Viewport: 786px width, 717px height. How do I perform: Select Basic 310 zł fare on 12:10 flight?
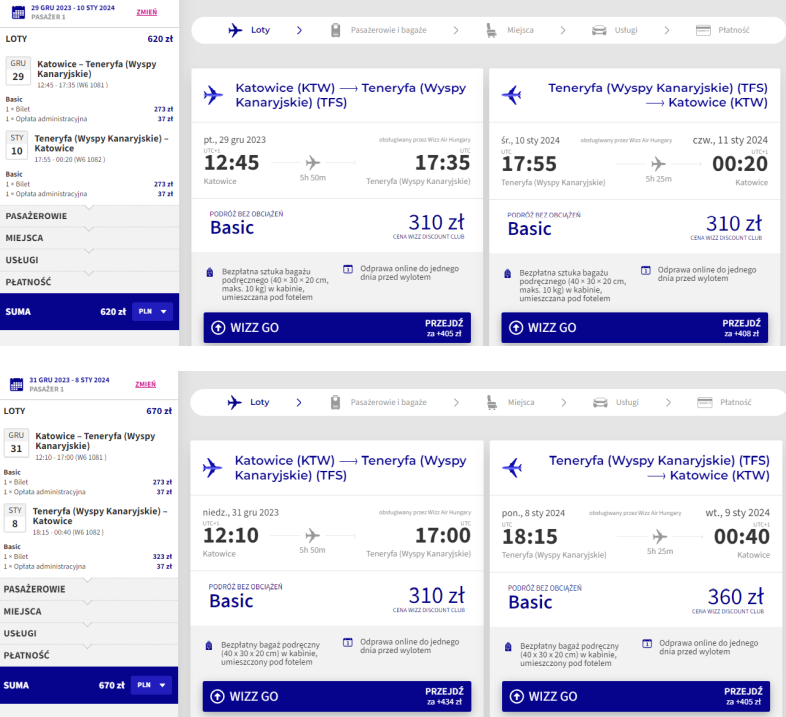337,598
